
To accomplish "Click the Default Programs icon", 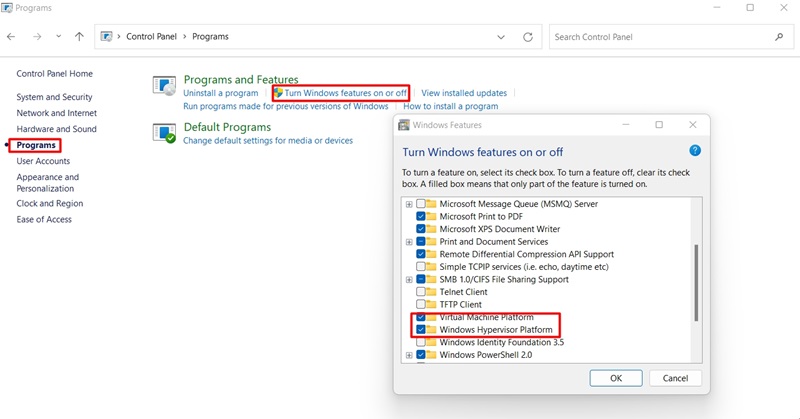I will pos(164,133).
